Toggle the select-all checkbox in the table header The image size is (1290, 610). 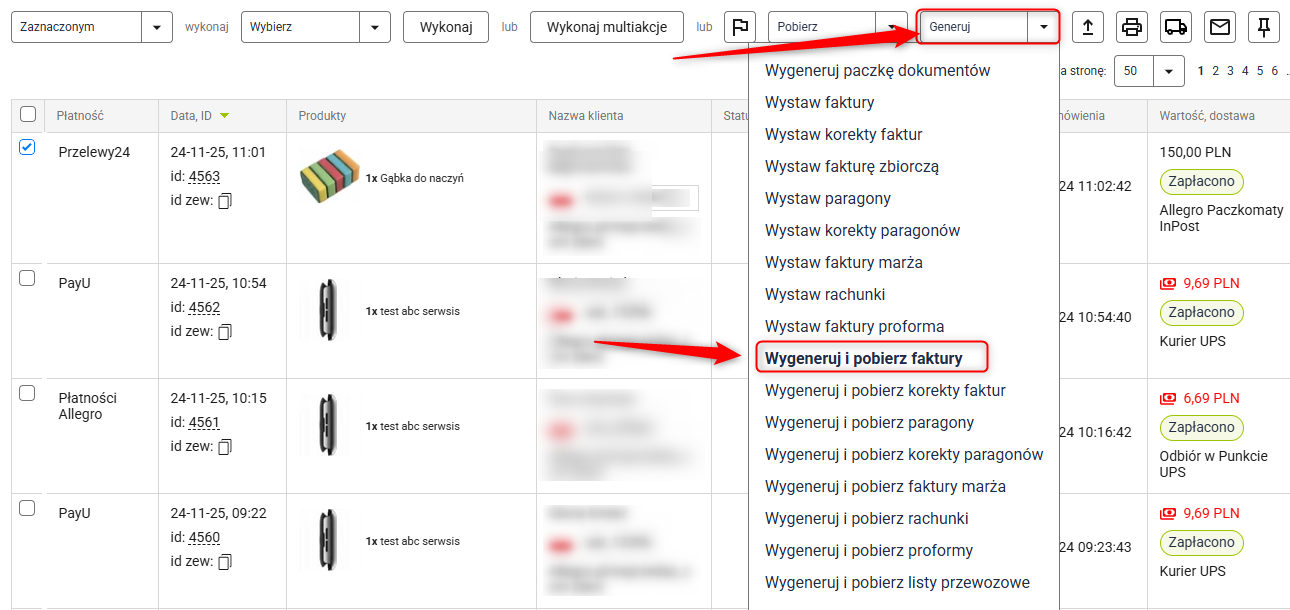[x=28, y=115]
